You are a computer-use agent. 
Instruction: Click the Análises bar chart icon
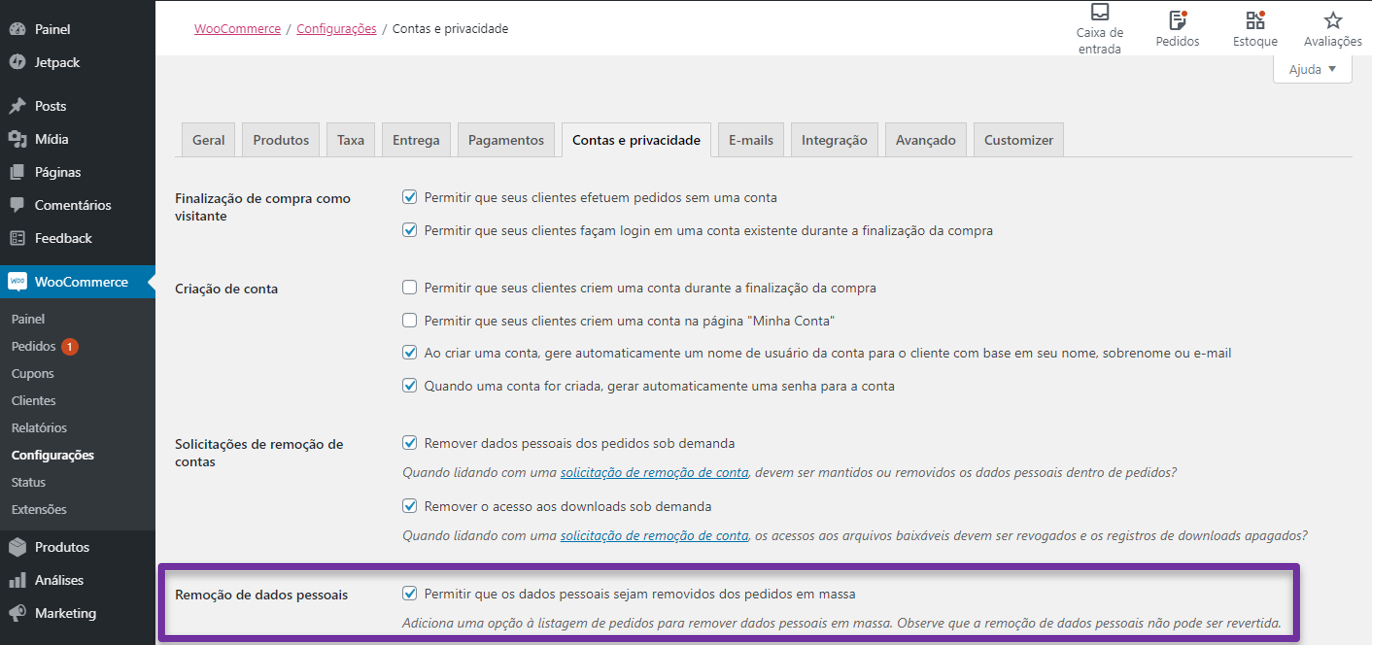point(17,580)
